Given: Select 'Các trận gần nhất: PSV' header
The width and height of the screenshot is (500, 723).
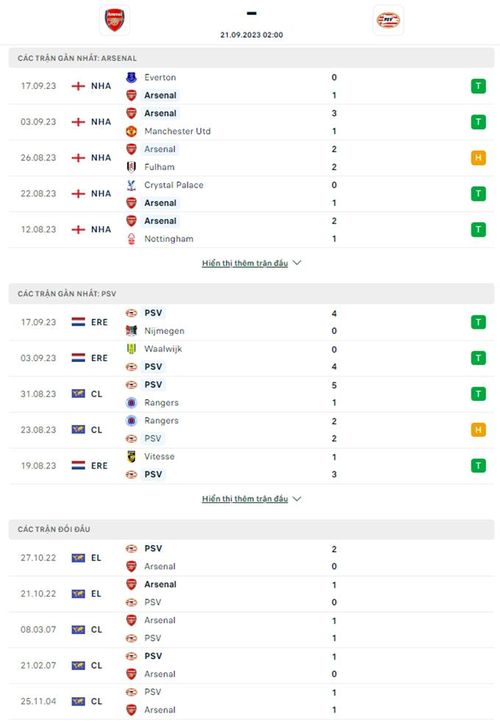Looking at the screenshot, I should point(251,294).
